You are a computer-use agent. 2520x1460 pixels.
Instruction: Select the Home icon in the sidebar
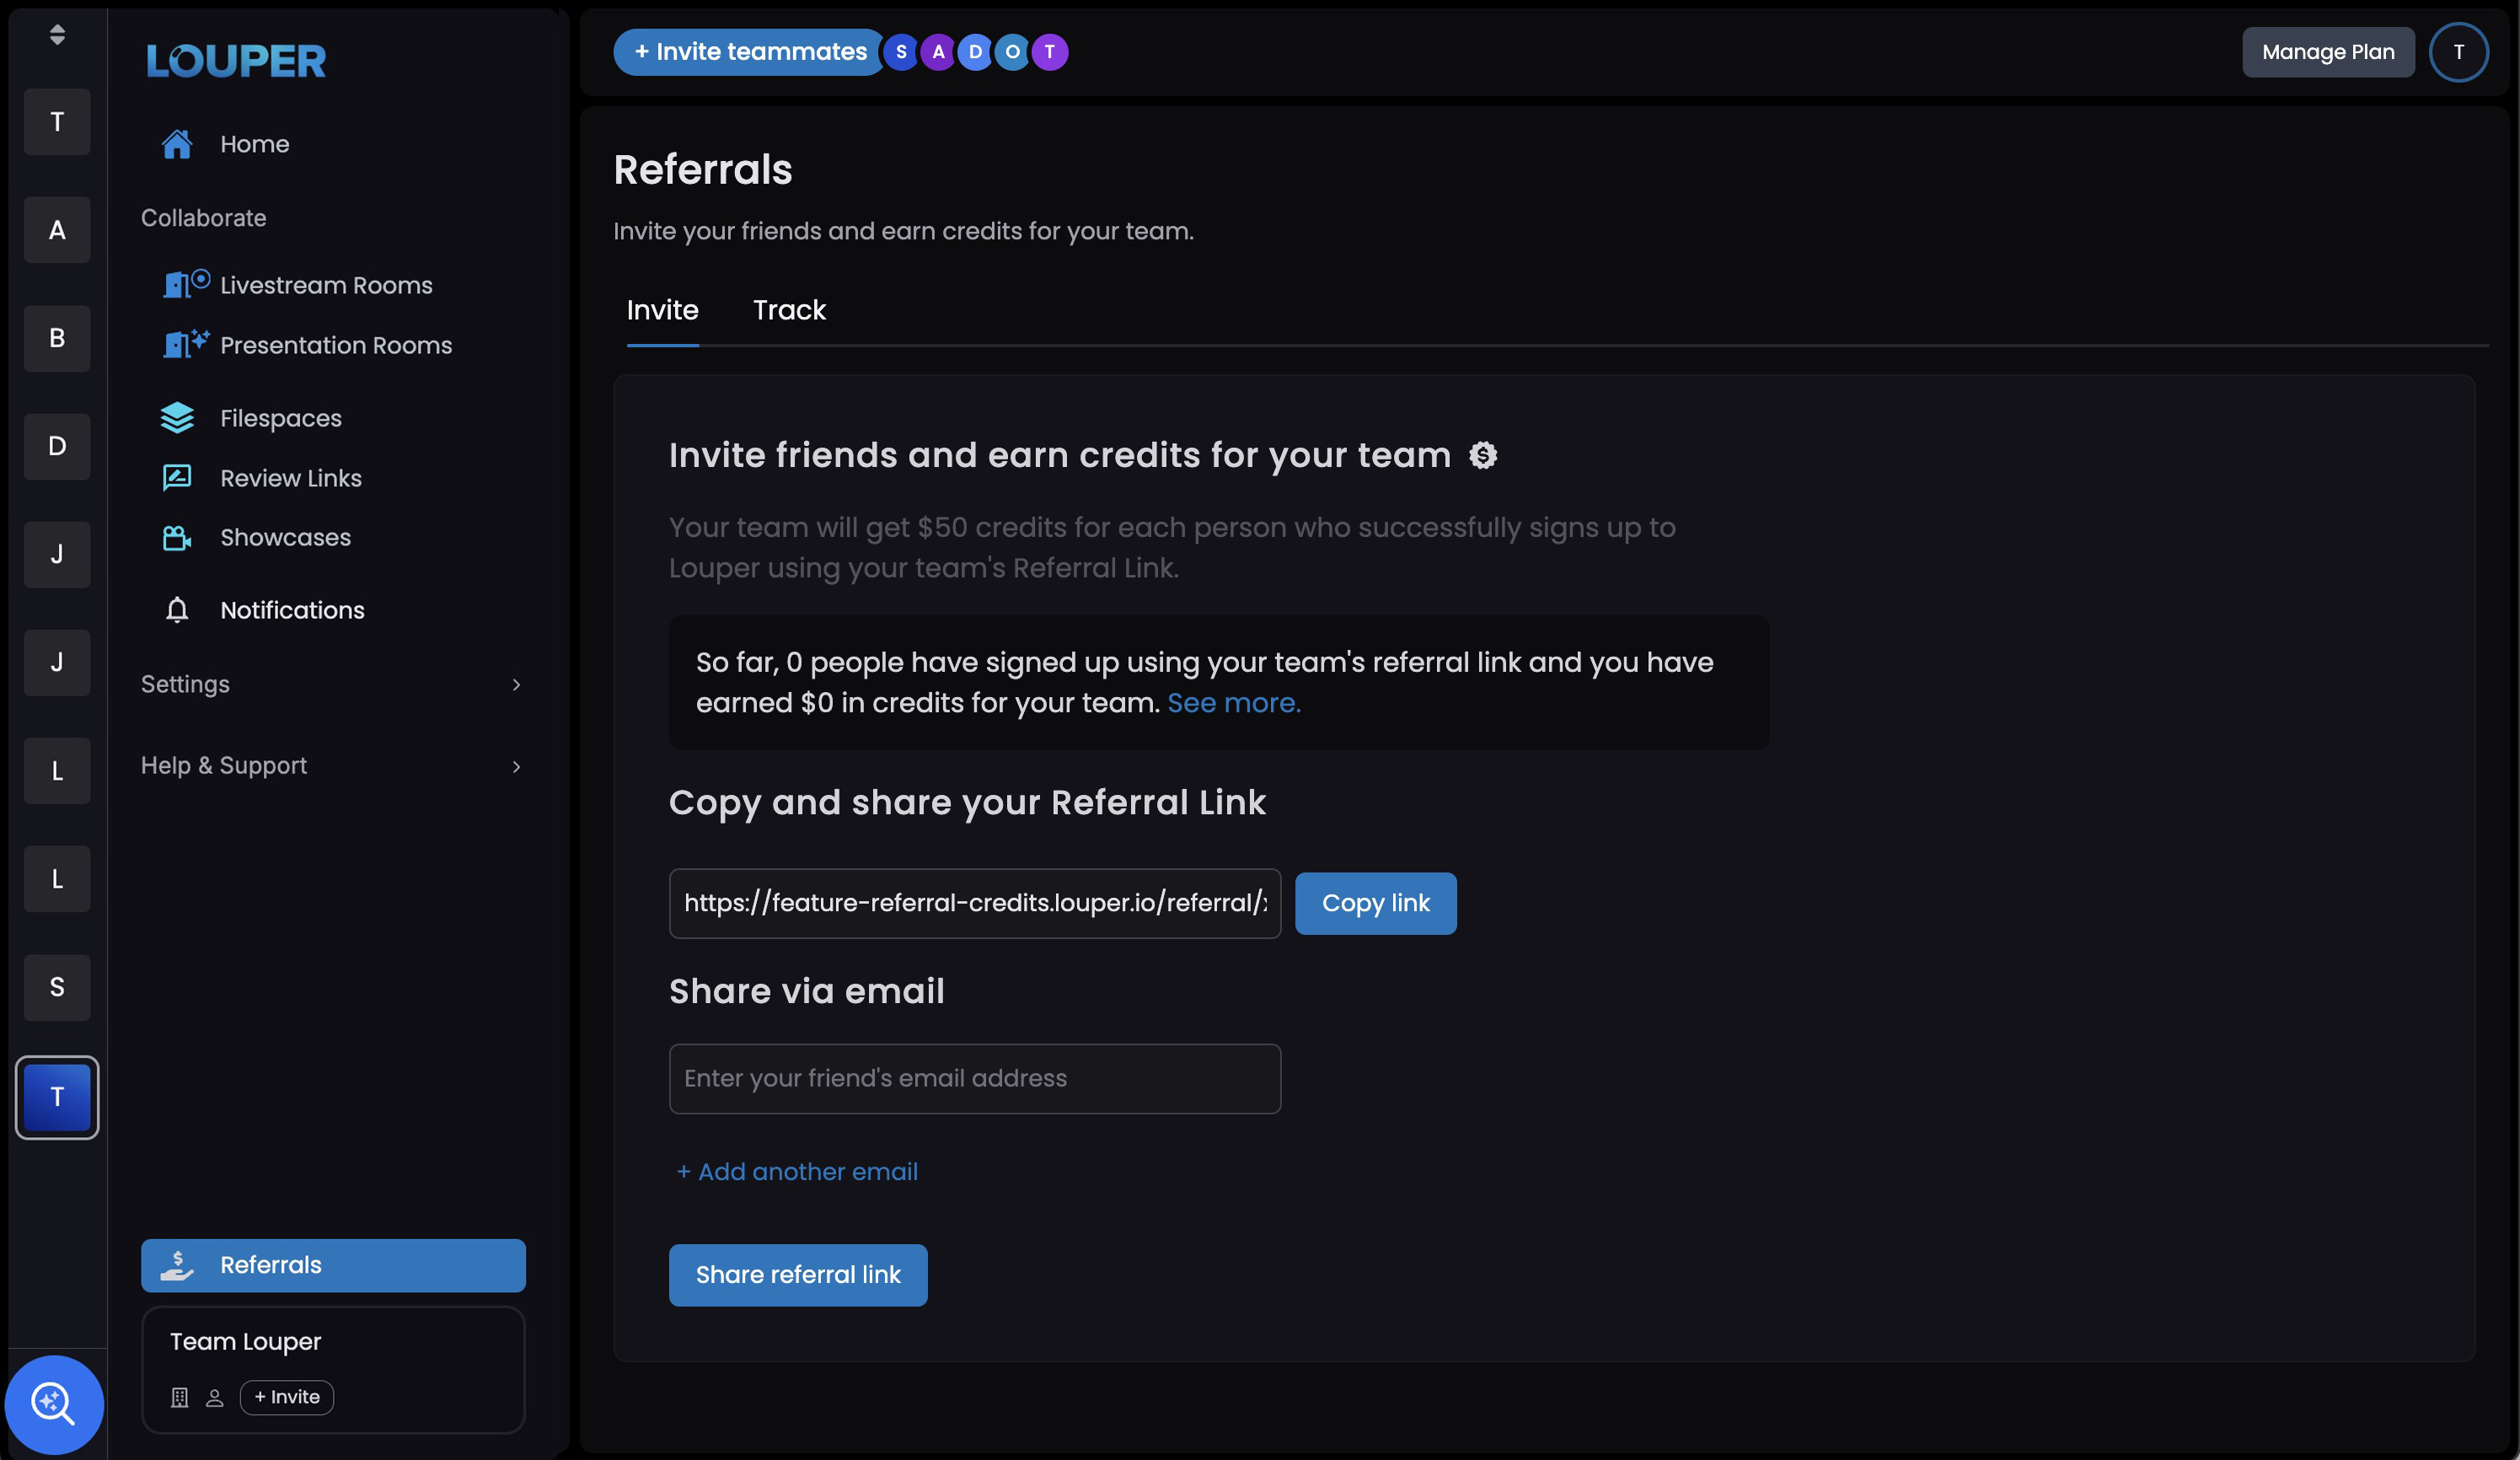click(178, 143)
